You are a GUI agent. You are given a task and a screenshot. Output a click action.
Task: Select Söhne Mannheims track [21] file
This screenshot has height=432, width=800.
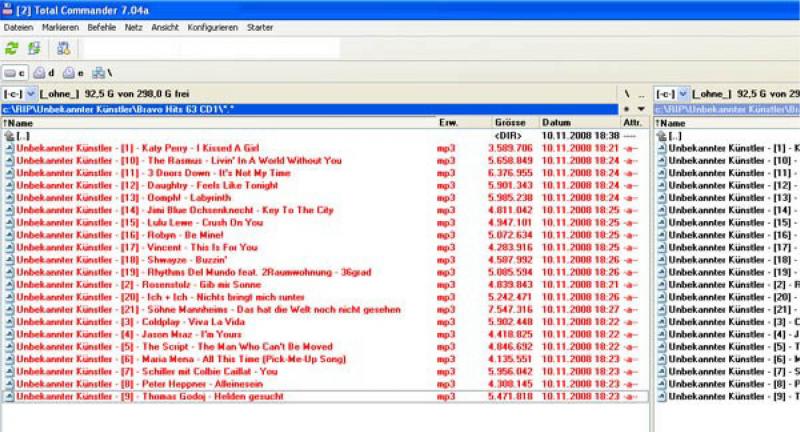click(x=326, y=310)
